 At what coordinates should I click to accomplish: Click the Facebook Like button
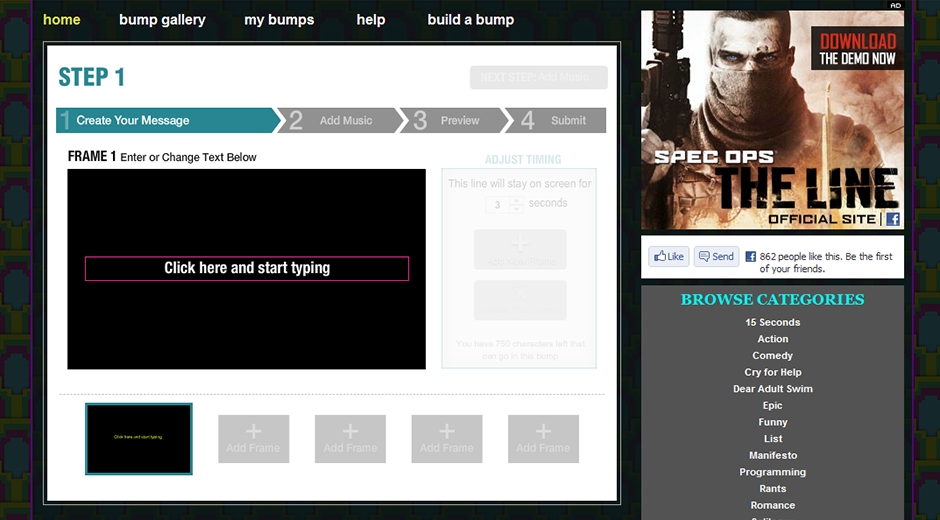(668, 257)
